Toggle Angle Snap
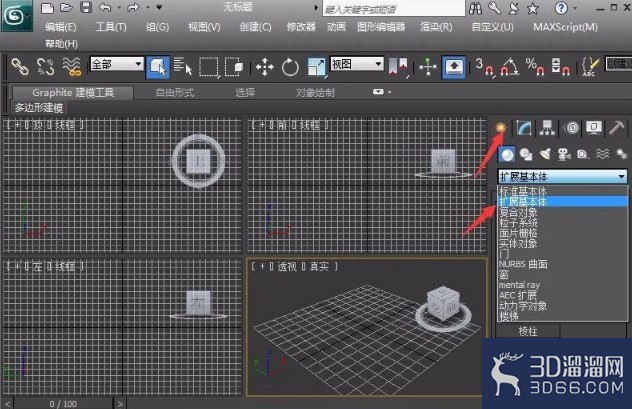Screen dimensions: 632x409 point(510,67)
